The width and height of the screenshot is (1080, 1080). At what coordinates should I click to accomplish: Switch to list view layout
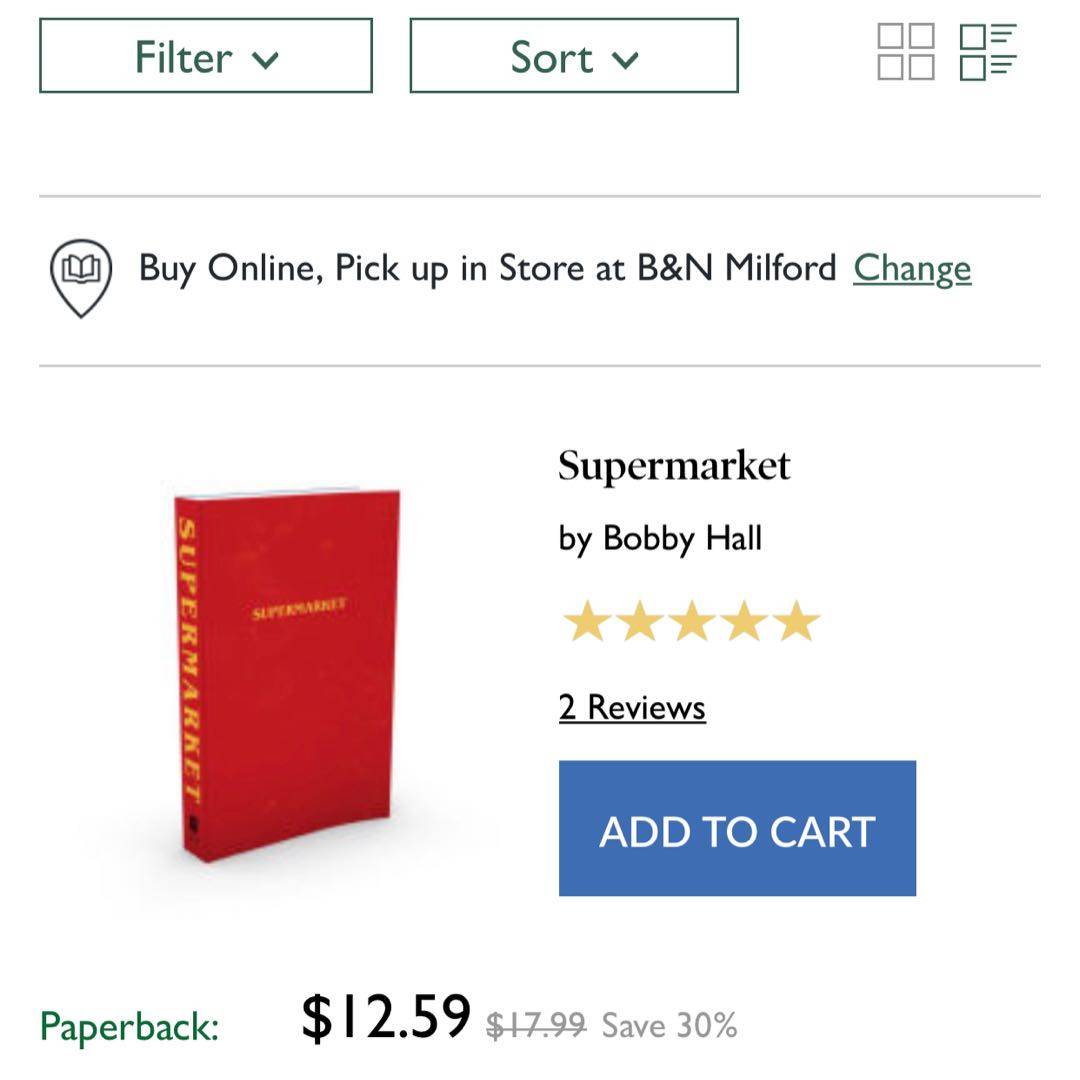click(988, 52)
